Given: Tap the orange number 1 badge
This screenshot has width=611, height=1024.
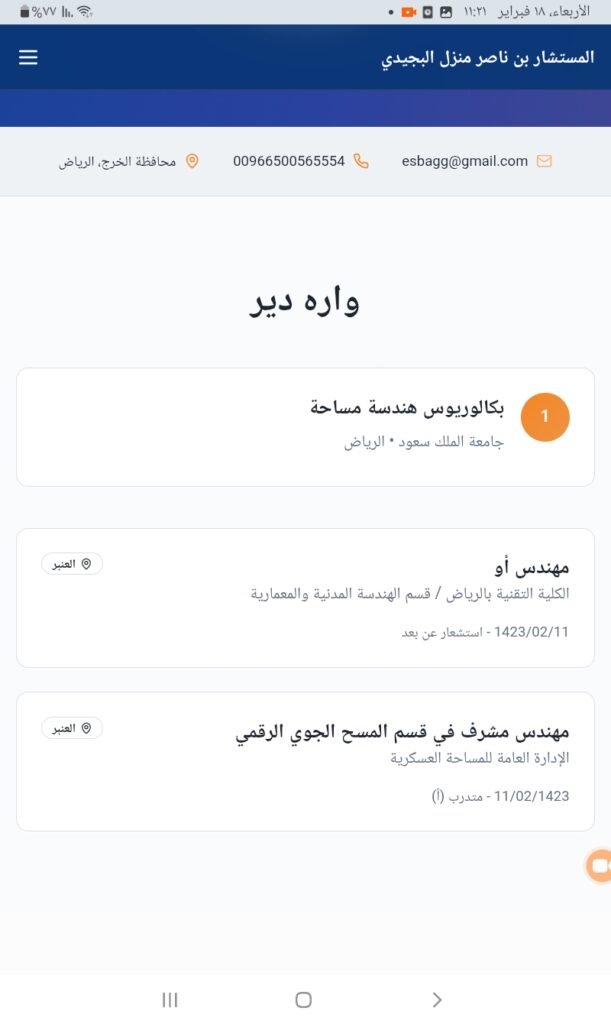Looking at the screenshot, I should click(545, 417).
